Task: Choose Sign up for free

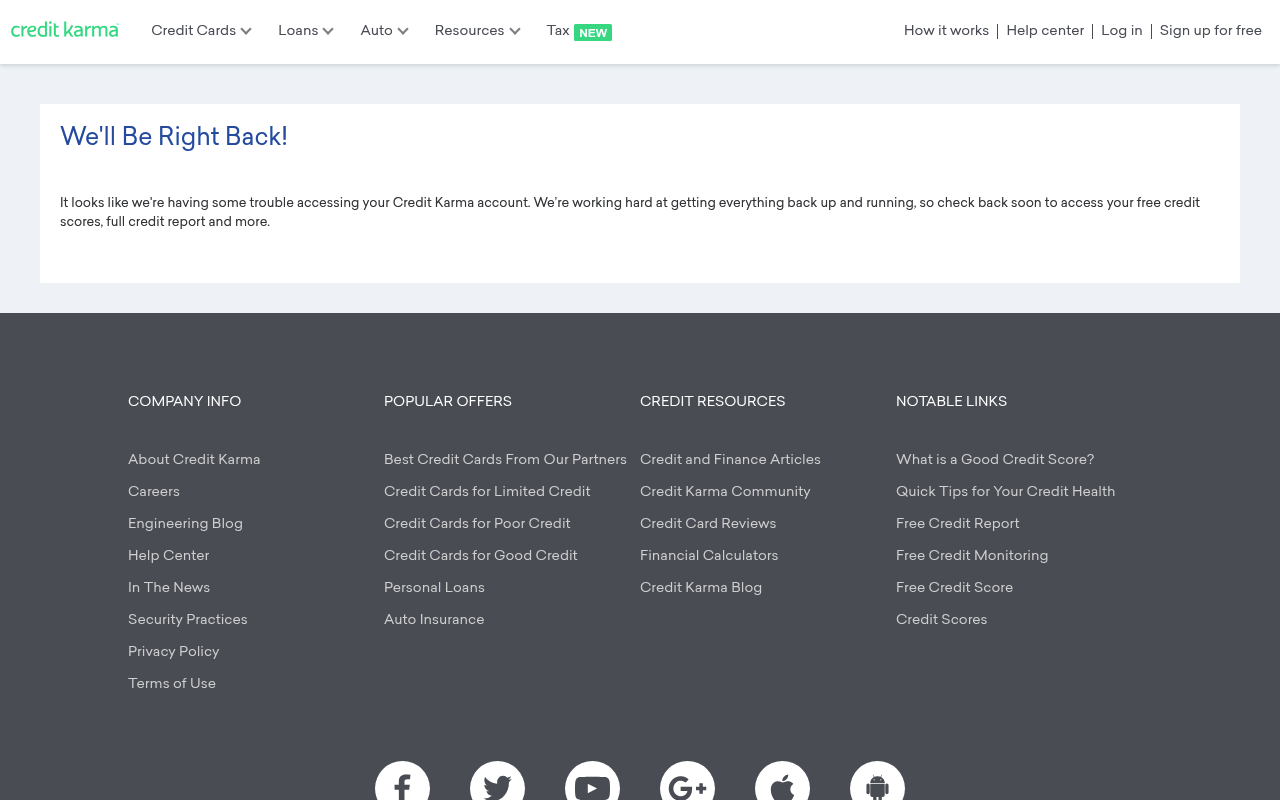Action: (x=1210, y=31)
